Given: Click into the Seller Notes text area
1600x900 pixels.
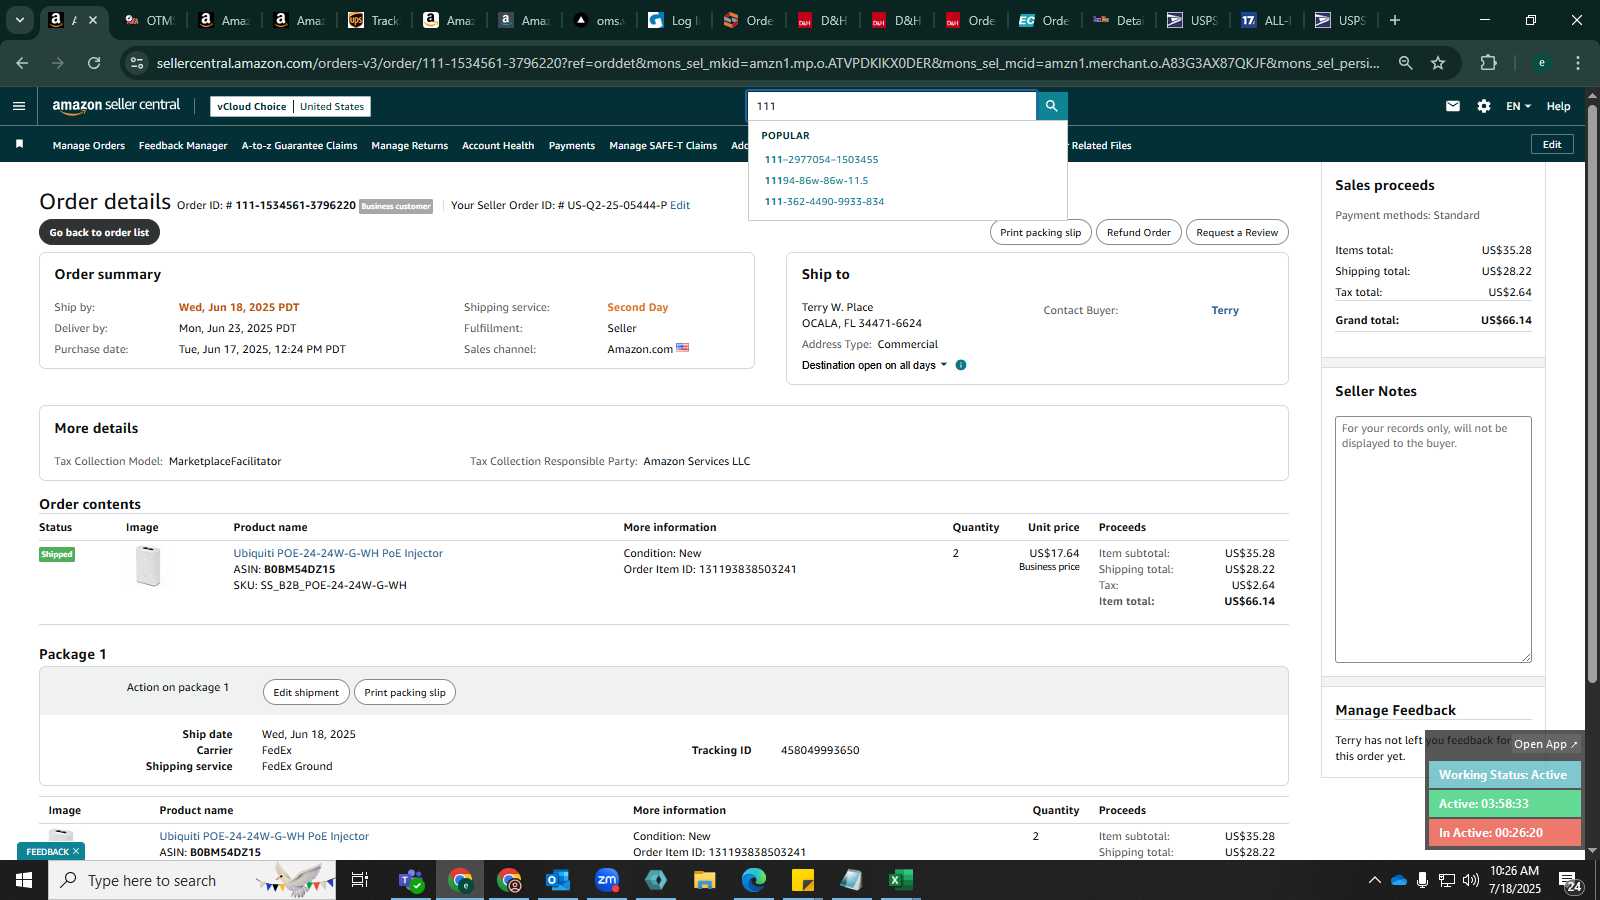Looking at the screenshot, I should (x=1433, y=539).
